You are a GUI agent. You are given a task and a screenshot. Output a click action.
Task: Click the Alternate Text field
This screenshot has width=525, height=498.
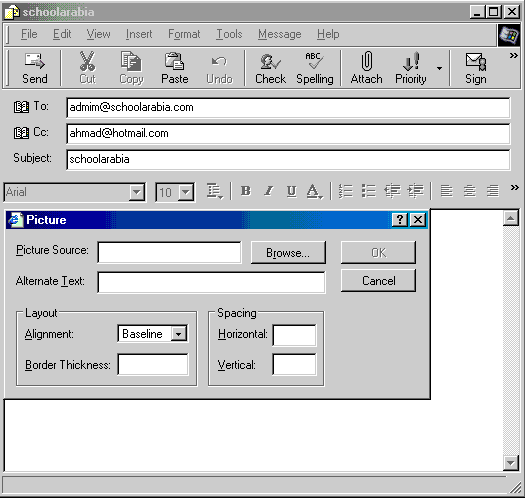coord(211,282)
